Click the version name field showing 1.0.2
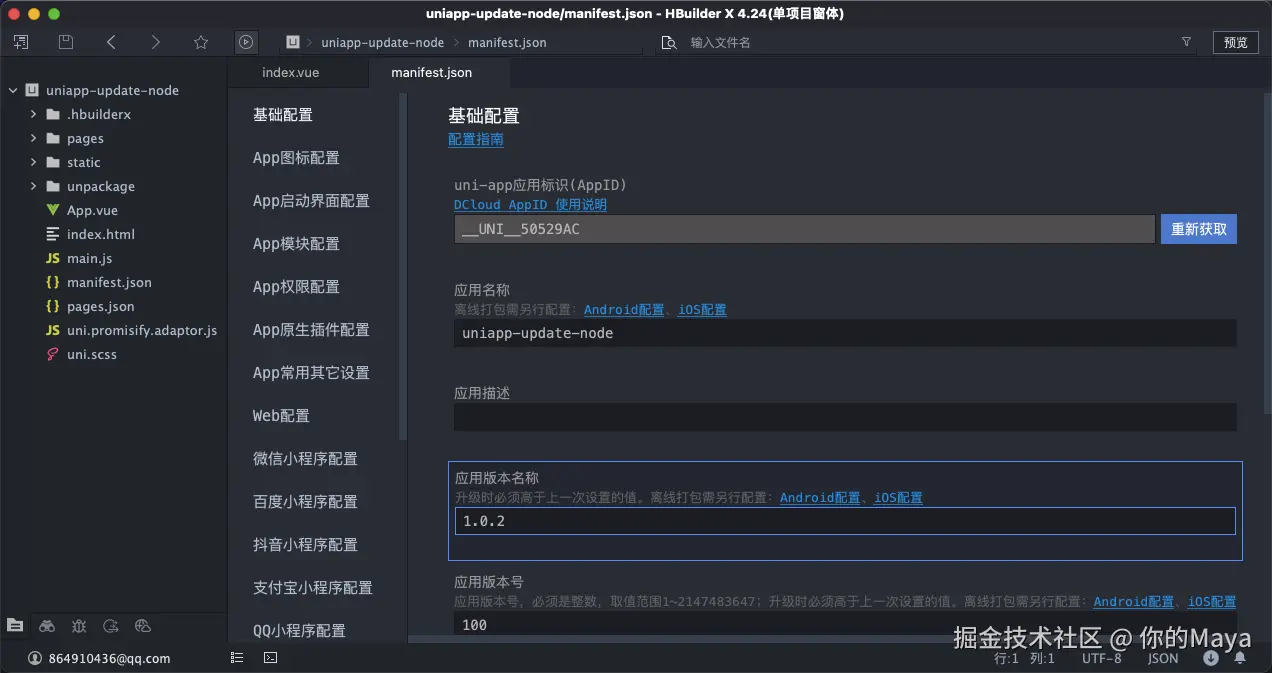This screenshot has width=1272, height=673. [845, 521]
